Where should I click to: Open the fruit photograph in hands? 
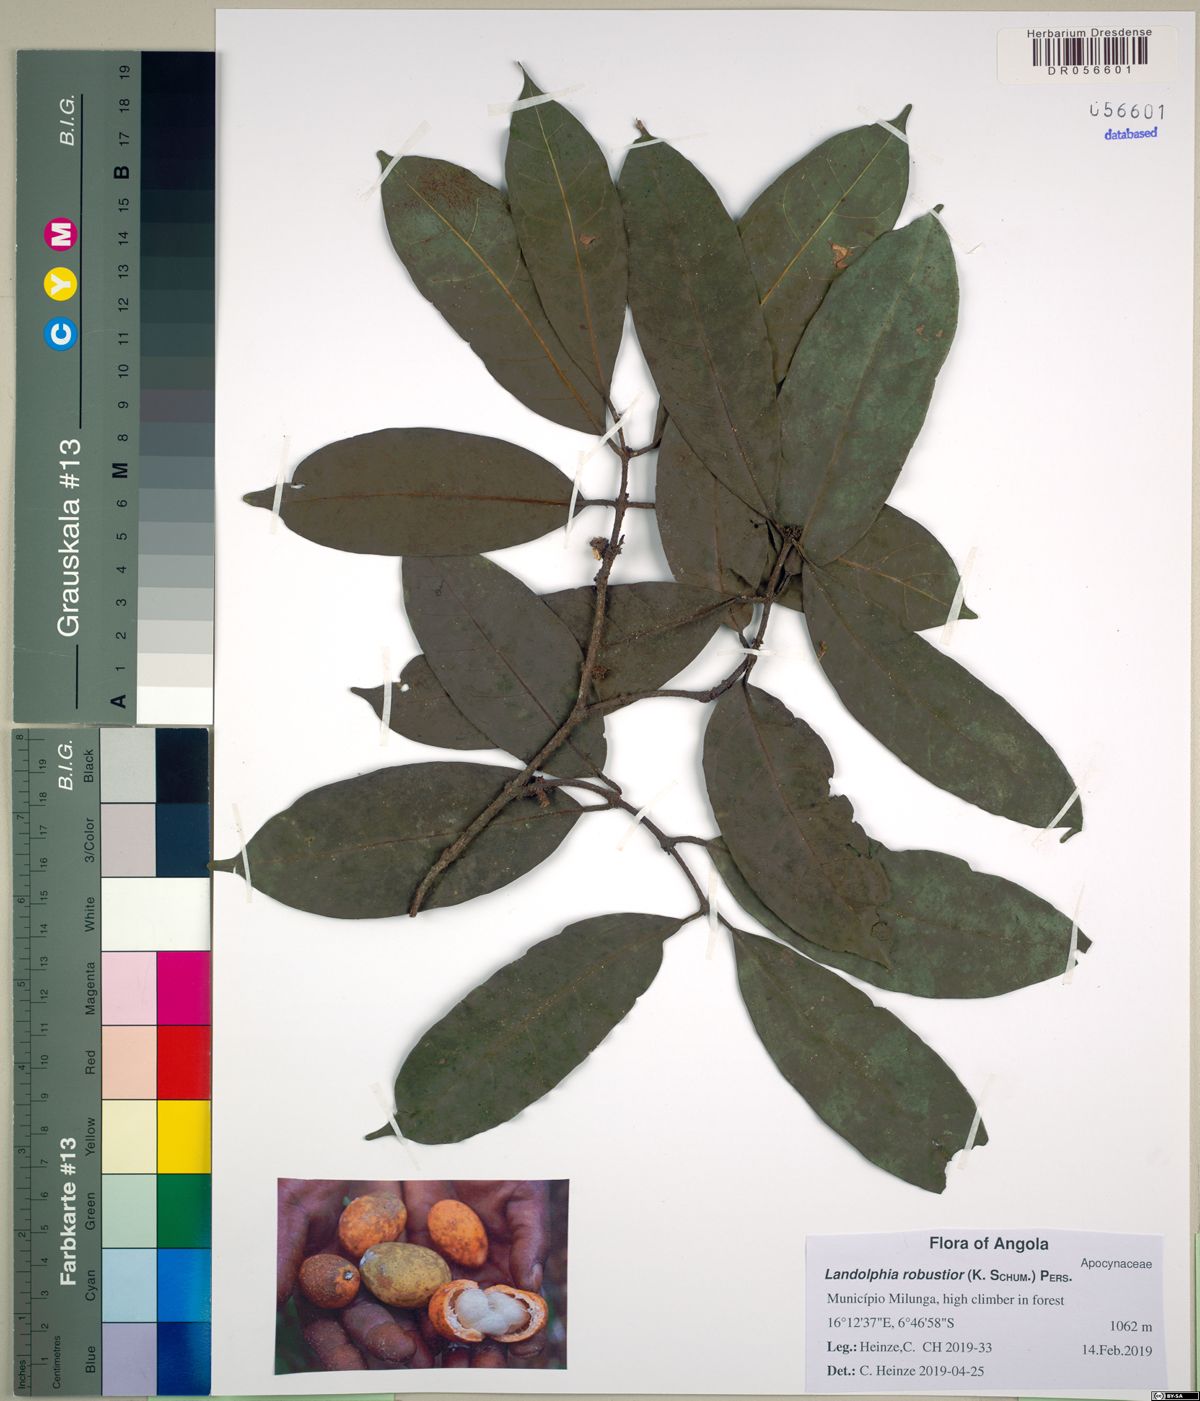point(422,1274)
